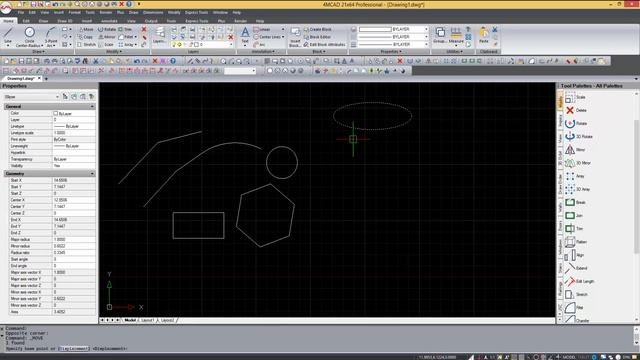This screenshot has width=640, height=360.
Task: Click the Copy tool in Modify panel
Action: [x=86, y=37]
